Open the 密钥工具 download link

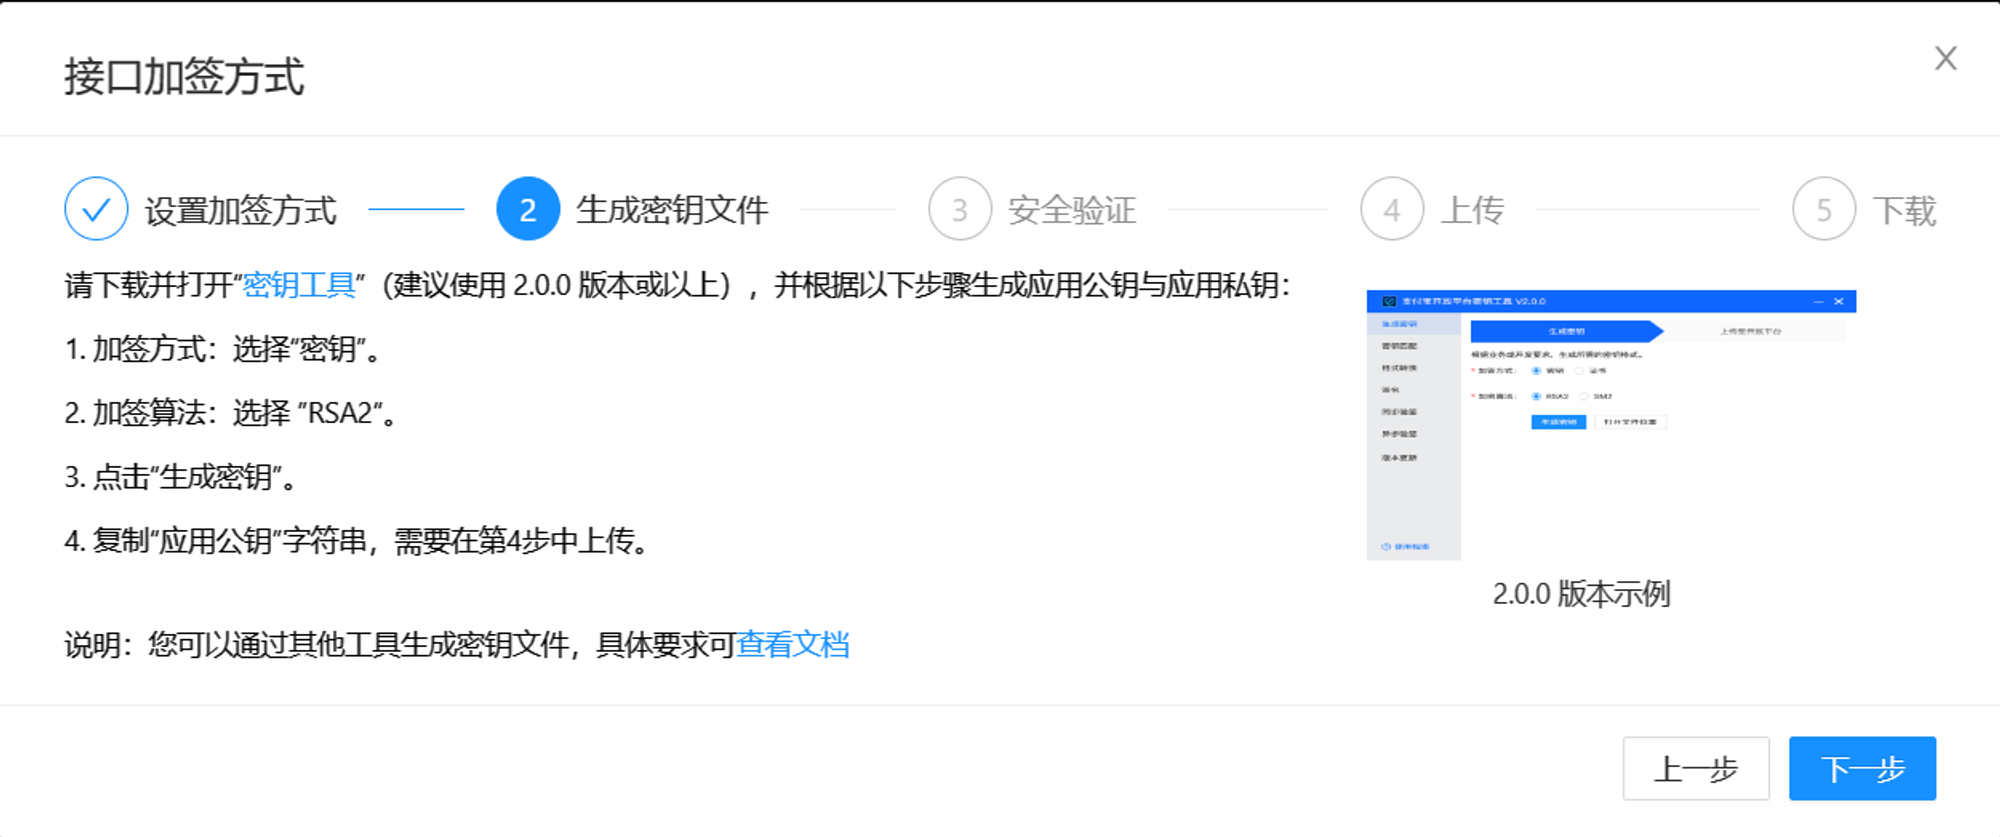click(299, 285)
